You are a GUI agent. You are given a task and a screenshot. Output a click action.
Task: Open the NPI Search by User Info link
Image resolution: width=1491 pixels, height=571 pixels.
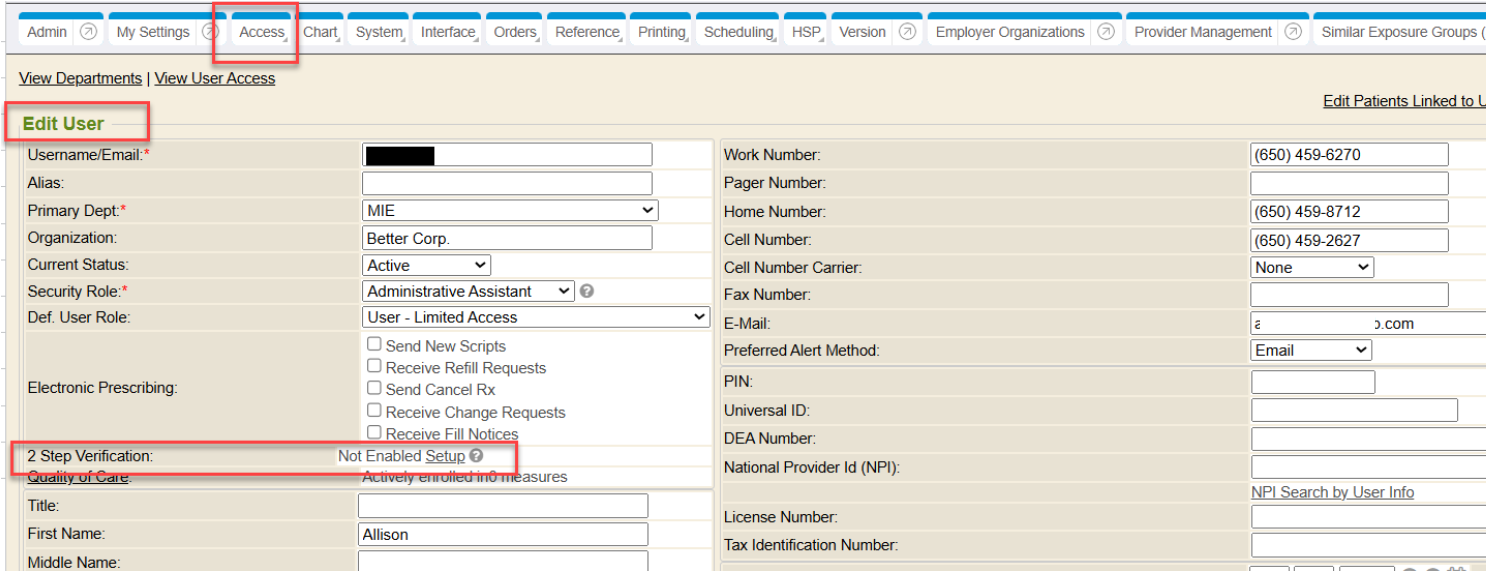[1332, 492]
